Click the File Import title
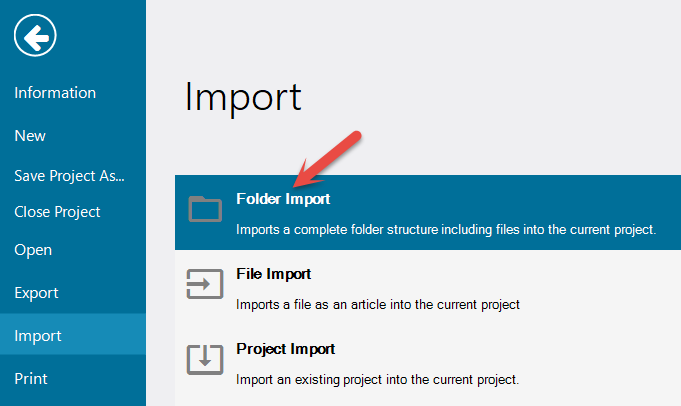This screenshot has height=406, width=681. [273, 274]
